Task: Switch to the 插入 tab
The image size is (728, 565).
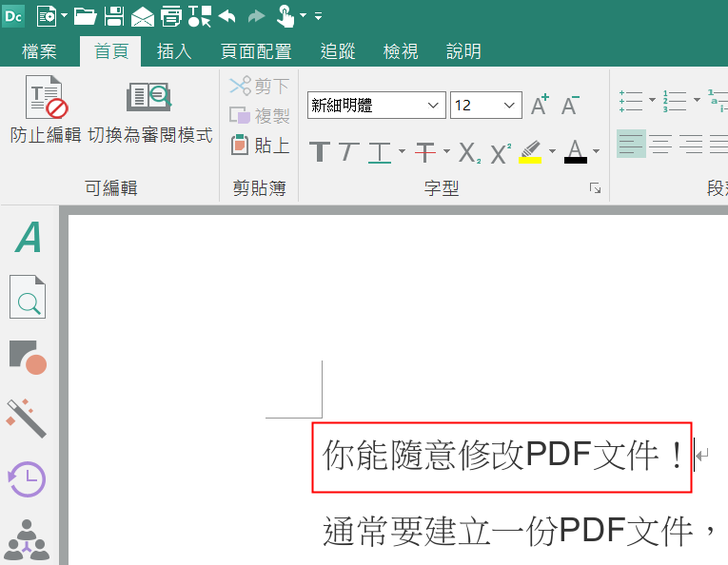Action: tap(174, 51)
